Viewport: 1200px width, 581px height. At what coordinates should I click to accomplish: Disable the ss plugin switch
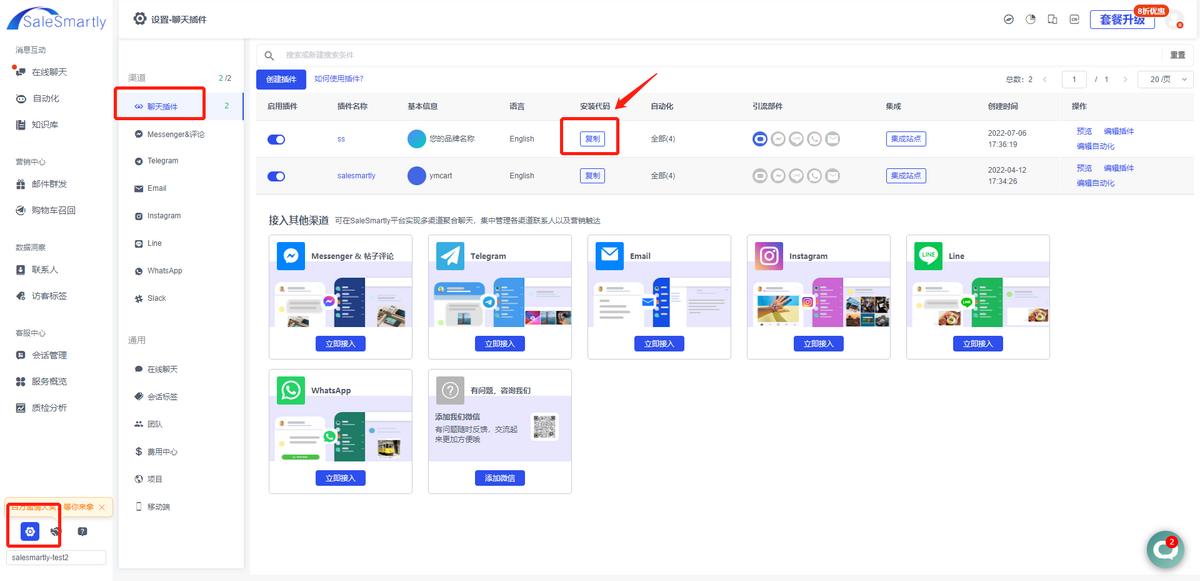(275, 139)
